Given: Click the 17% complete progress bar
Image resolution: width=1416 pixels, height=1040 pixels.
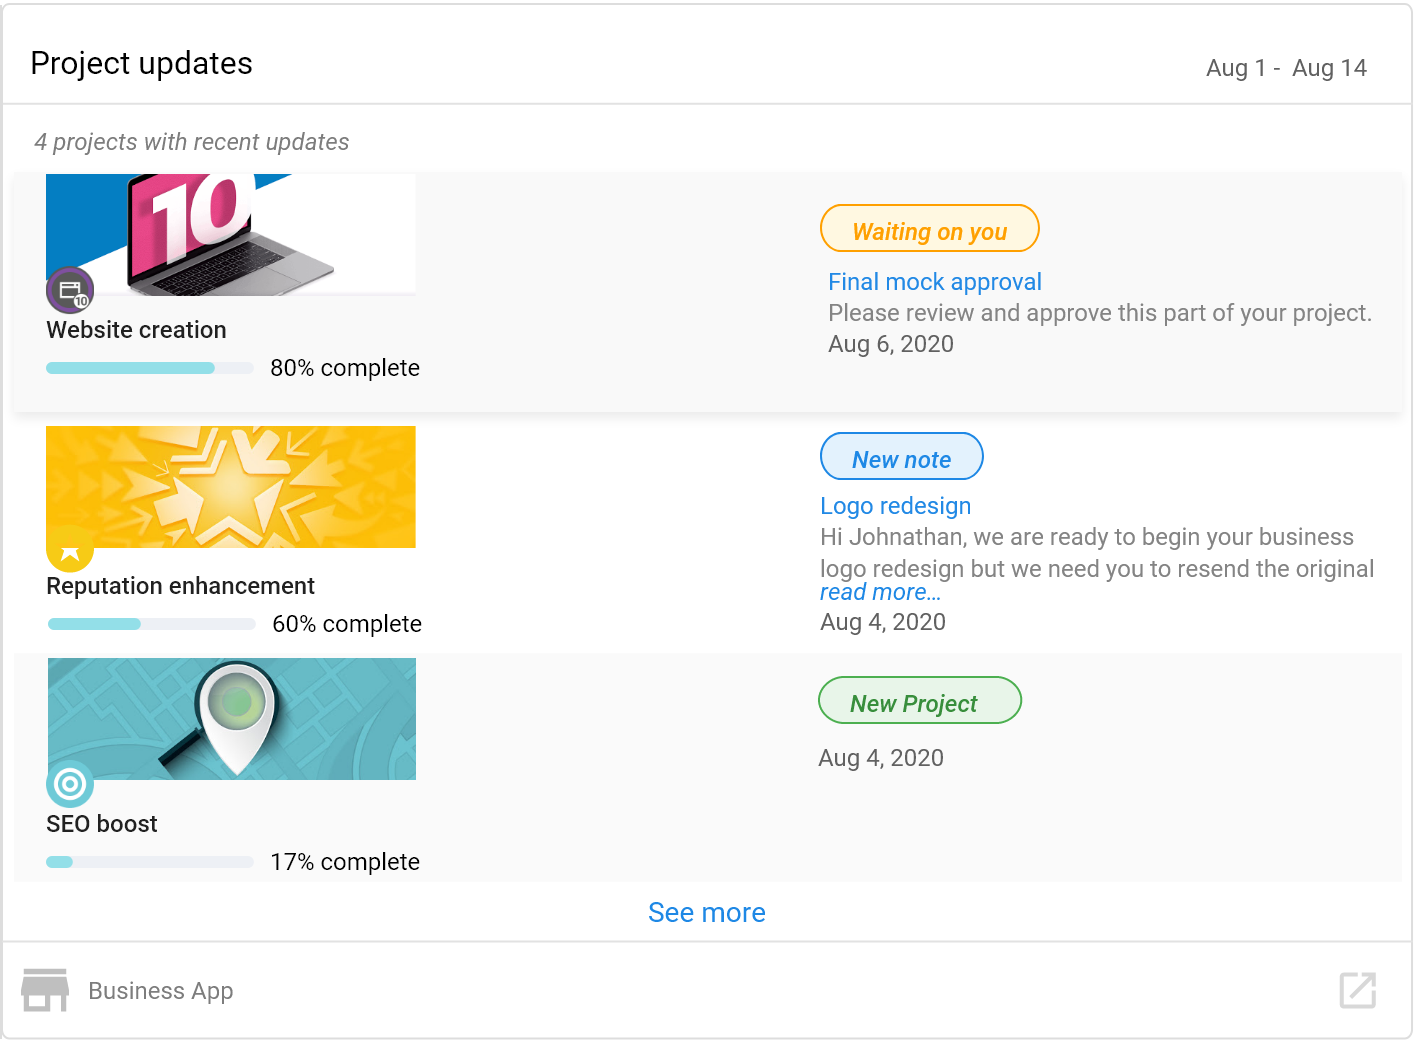Looking at the screenshot, I should [150, 862].
